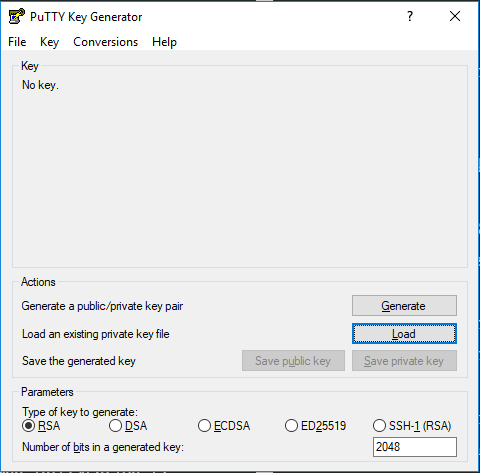The image size is (480, 473).
Task: Click the Save public key button
Action: (293, 361)
